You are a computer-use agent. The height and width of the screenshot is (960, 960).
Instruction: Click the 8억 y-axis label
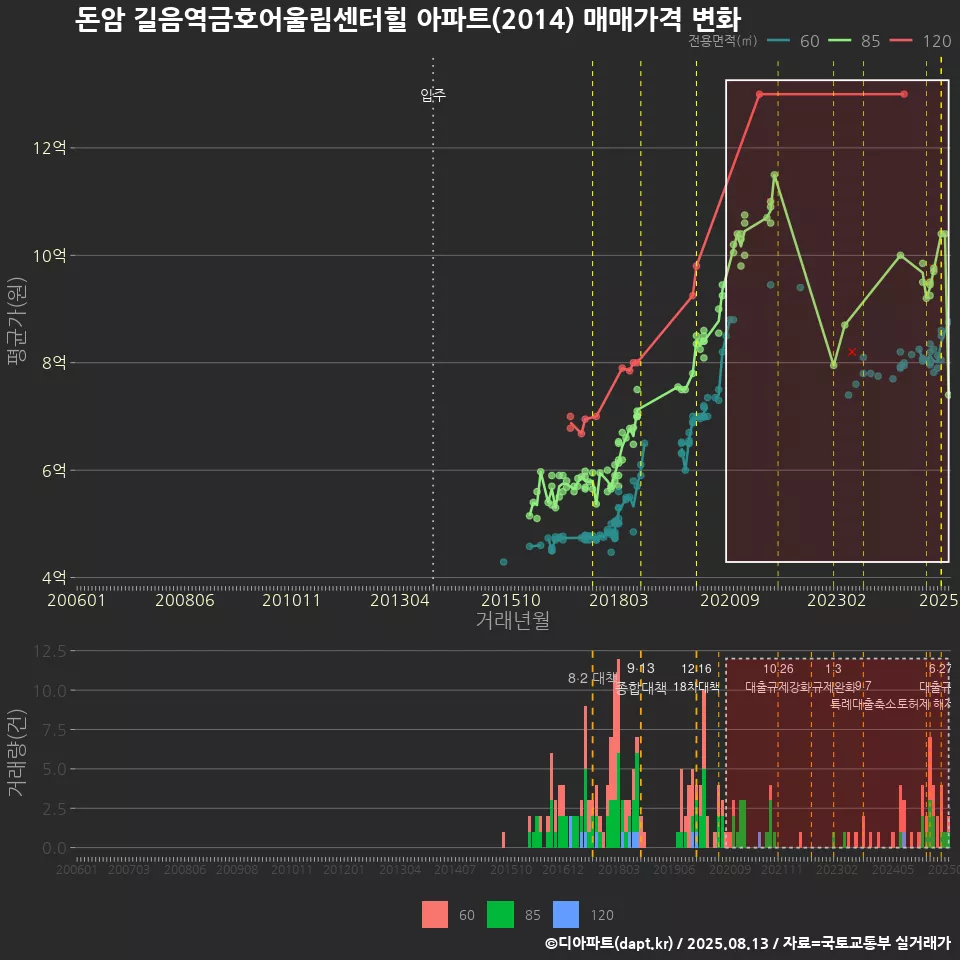click(54, 362)
